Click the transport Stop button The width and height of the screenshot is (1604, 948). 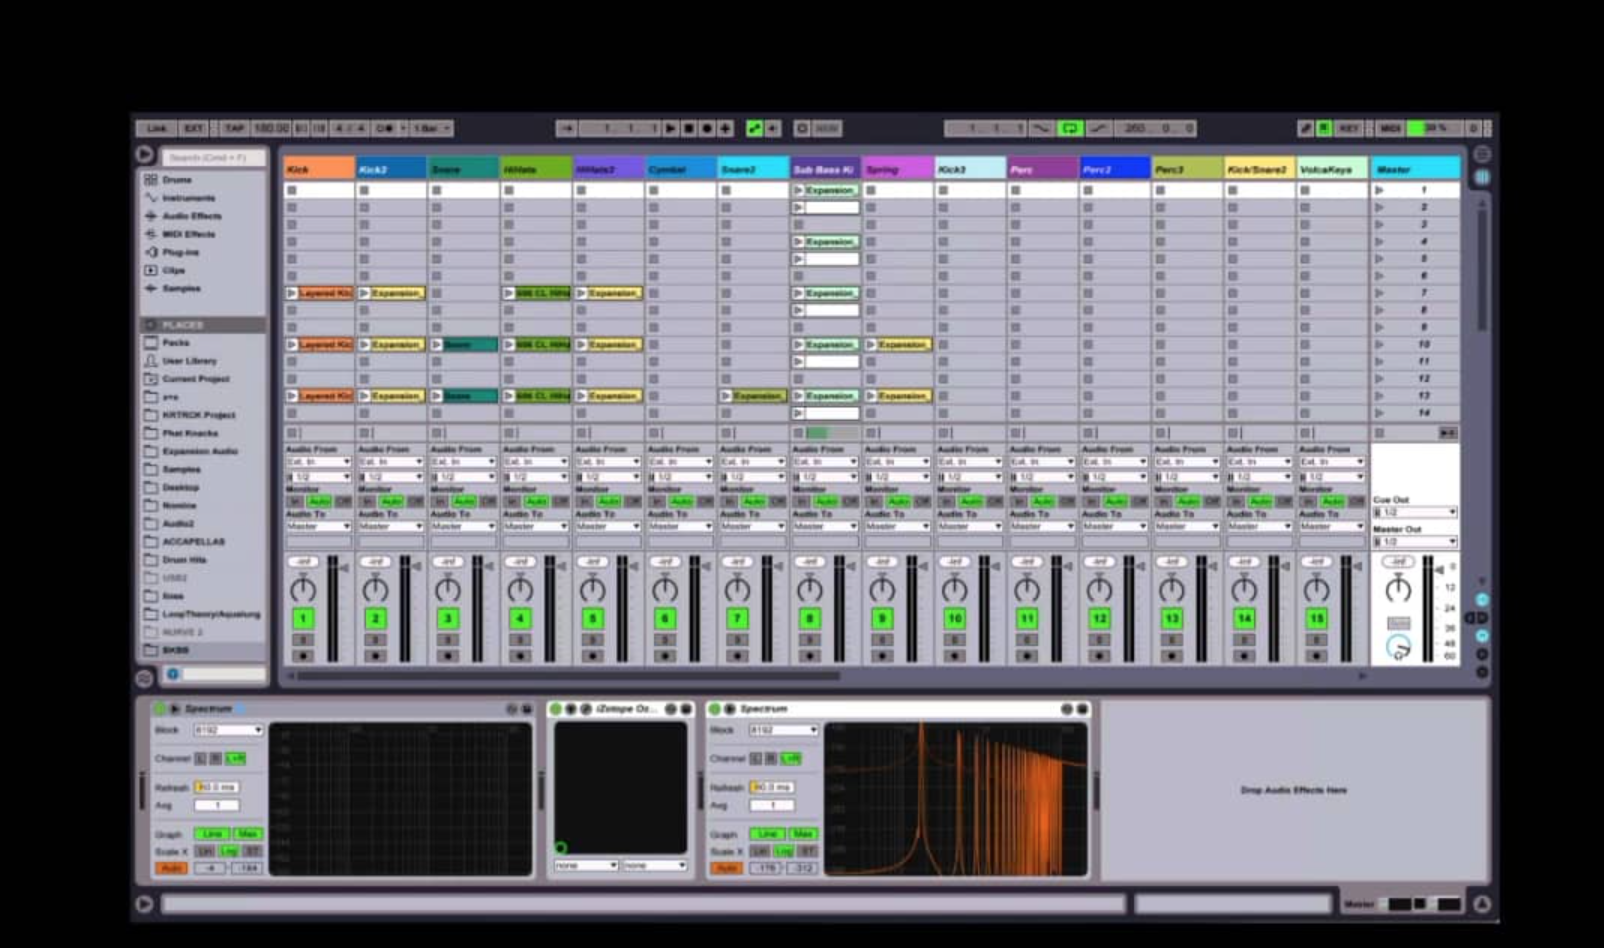tap(689, 128)
